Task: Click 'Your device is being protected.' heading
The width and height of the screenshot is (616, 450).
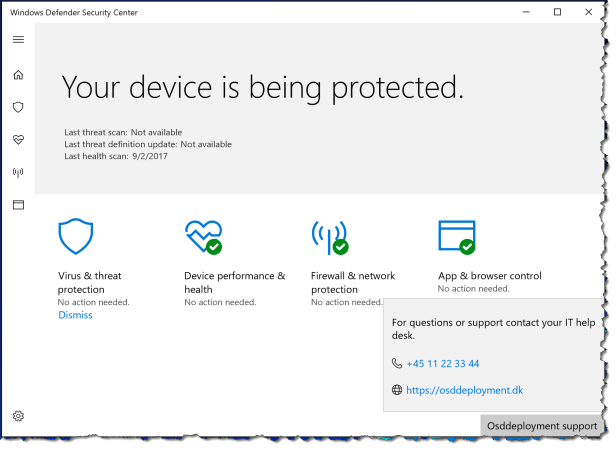Action: [x=263, y=88]
